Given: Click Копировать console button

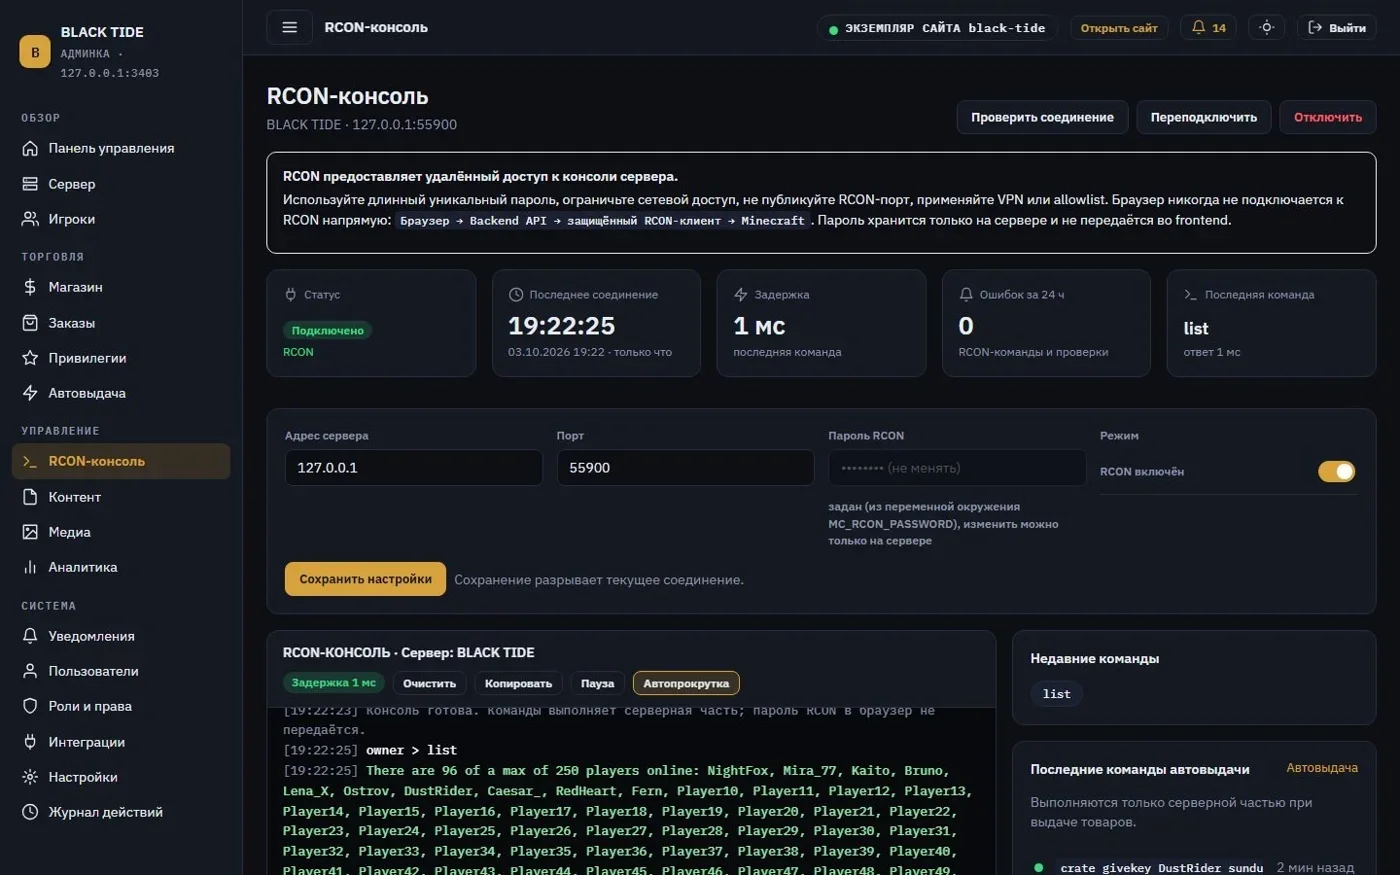Looking at the screenshot, I should 518,683.
